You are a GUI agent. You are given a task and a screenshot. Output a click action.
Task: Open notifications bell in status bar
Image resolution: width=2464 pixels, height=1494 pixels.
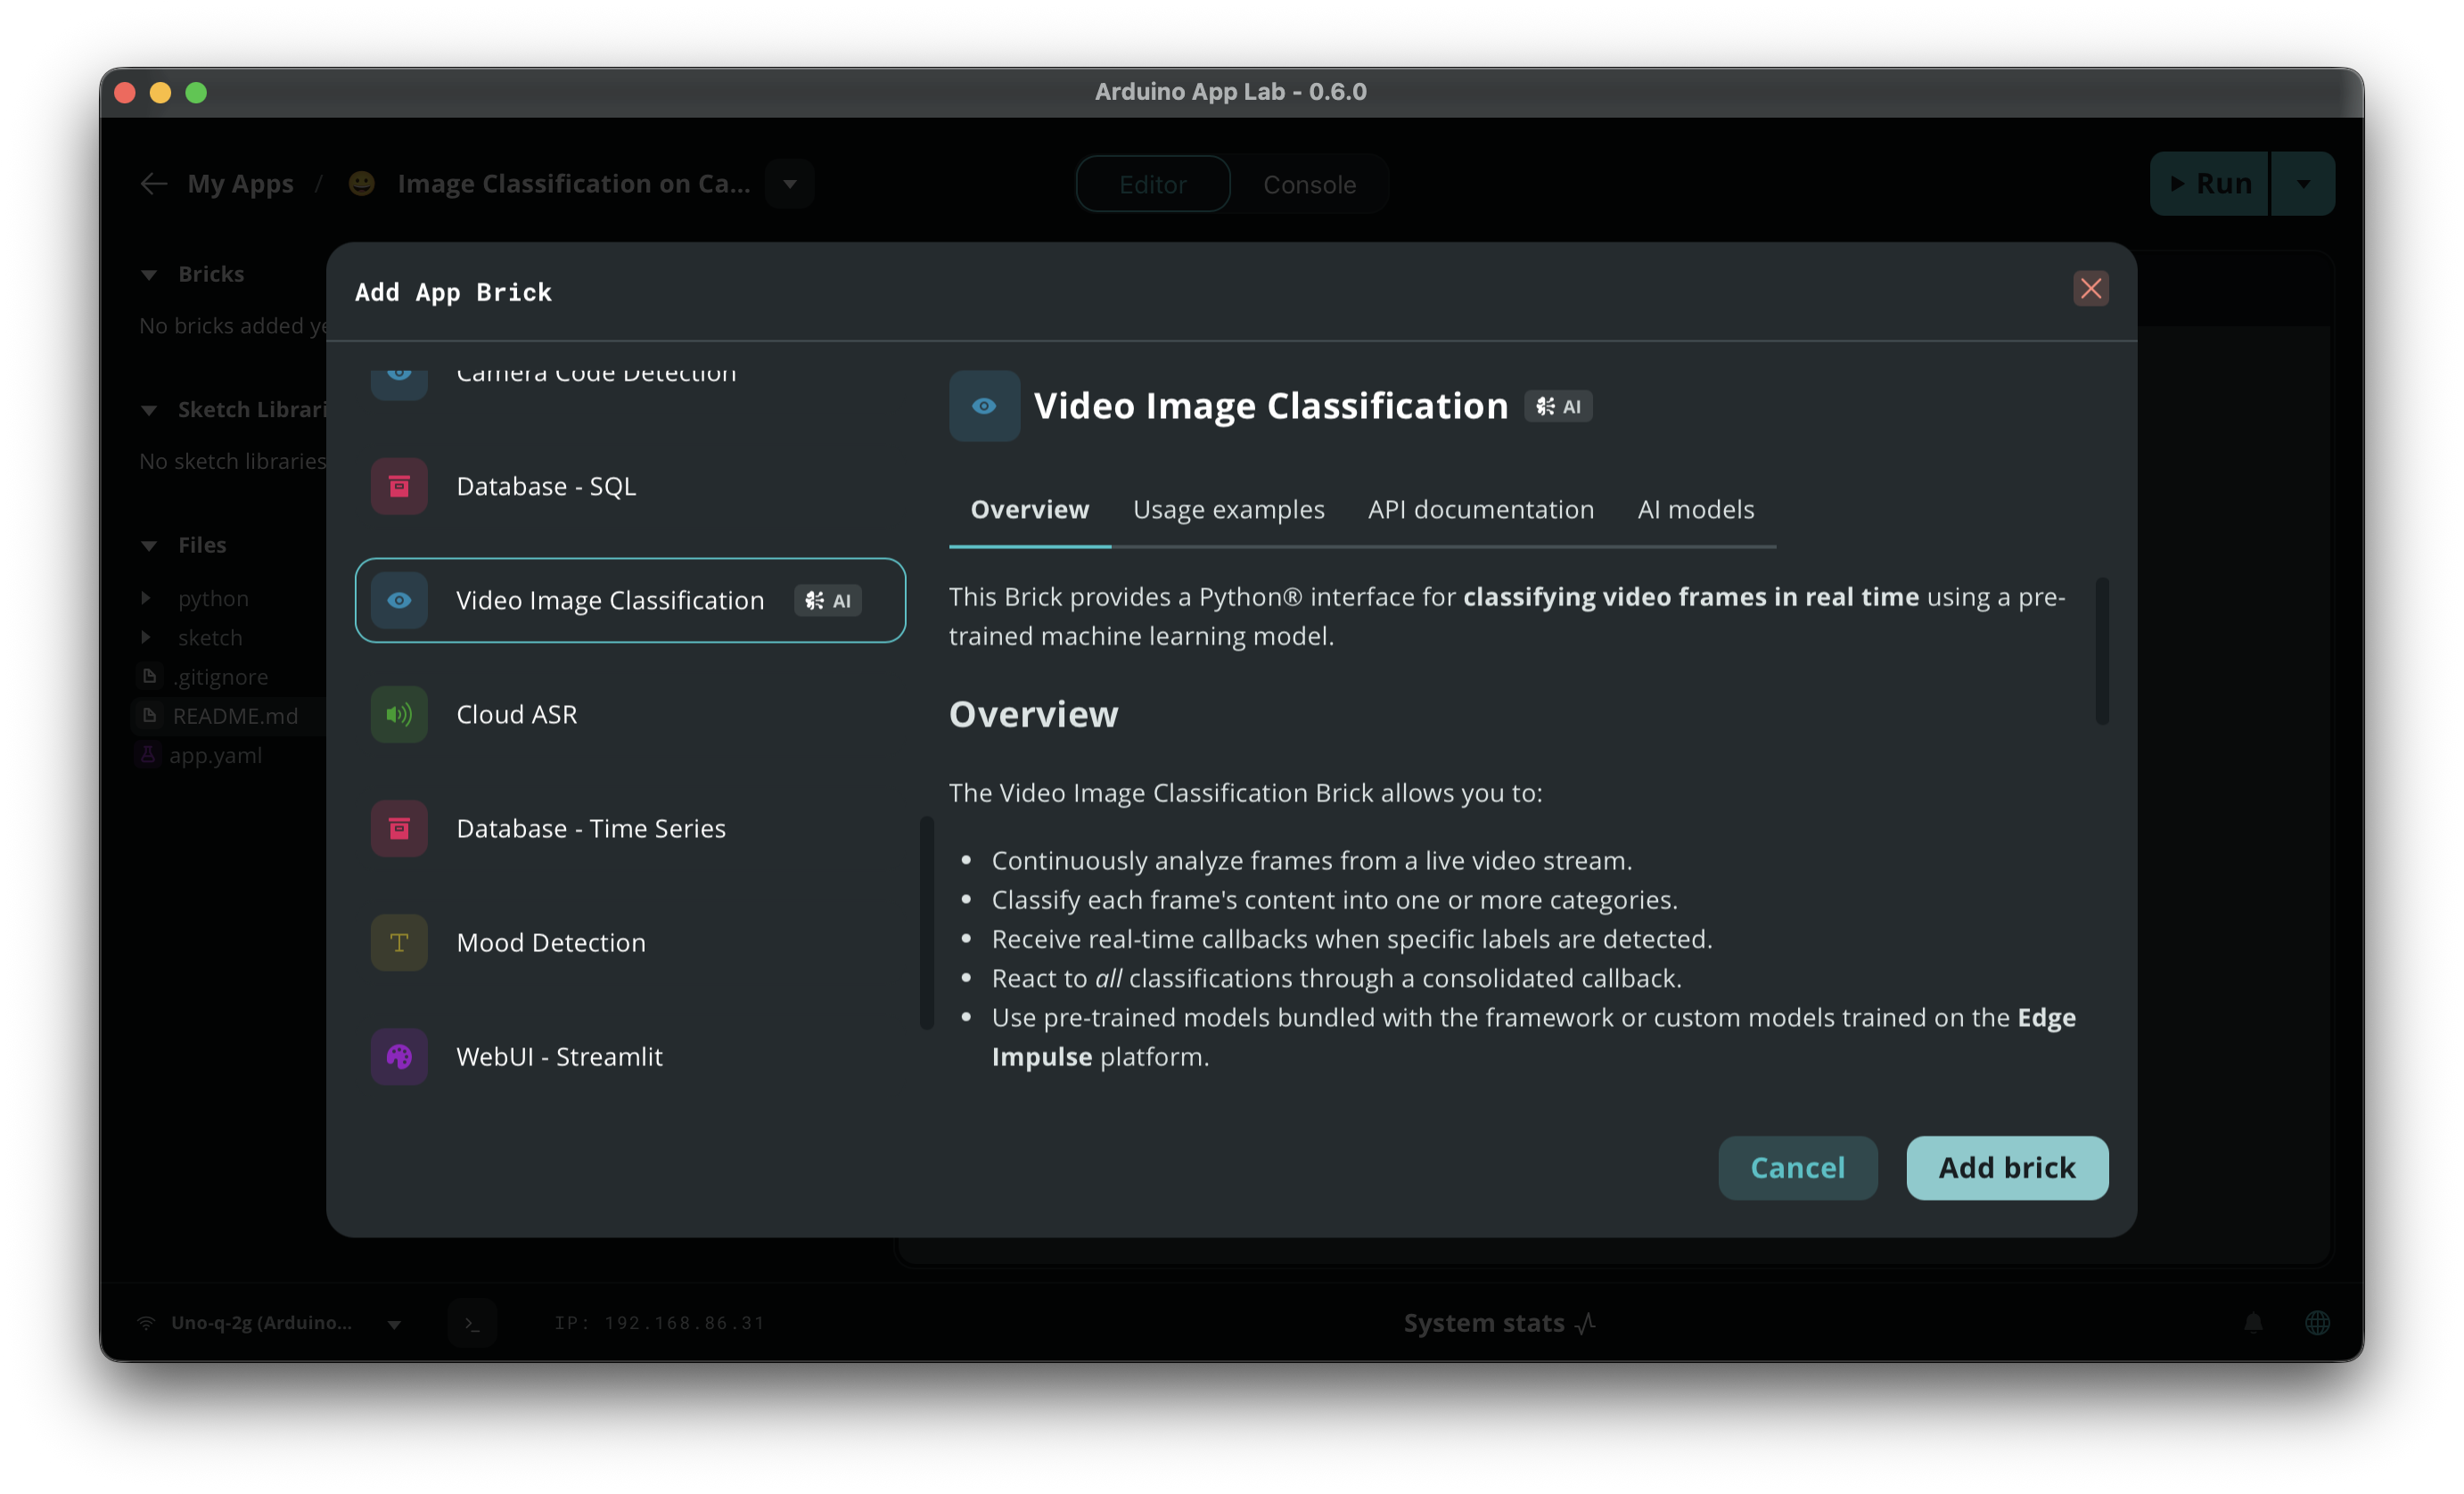2253,1323
